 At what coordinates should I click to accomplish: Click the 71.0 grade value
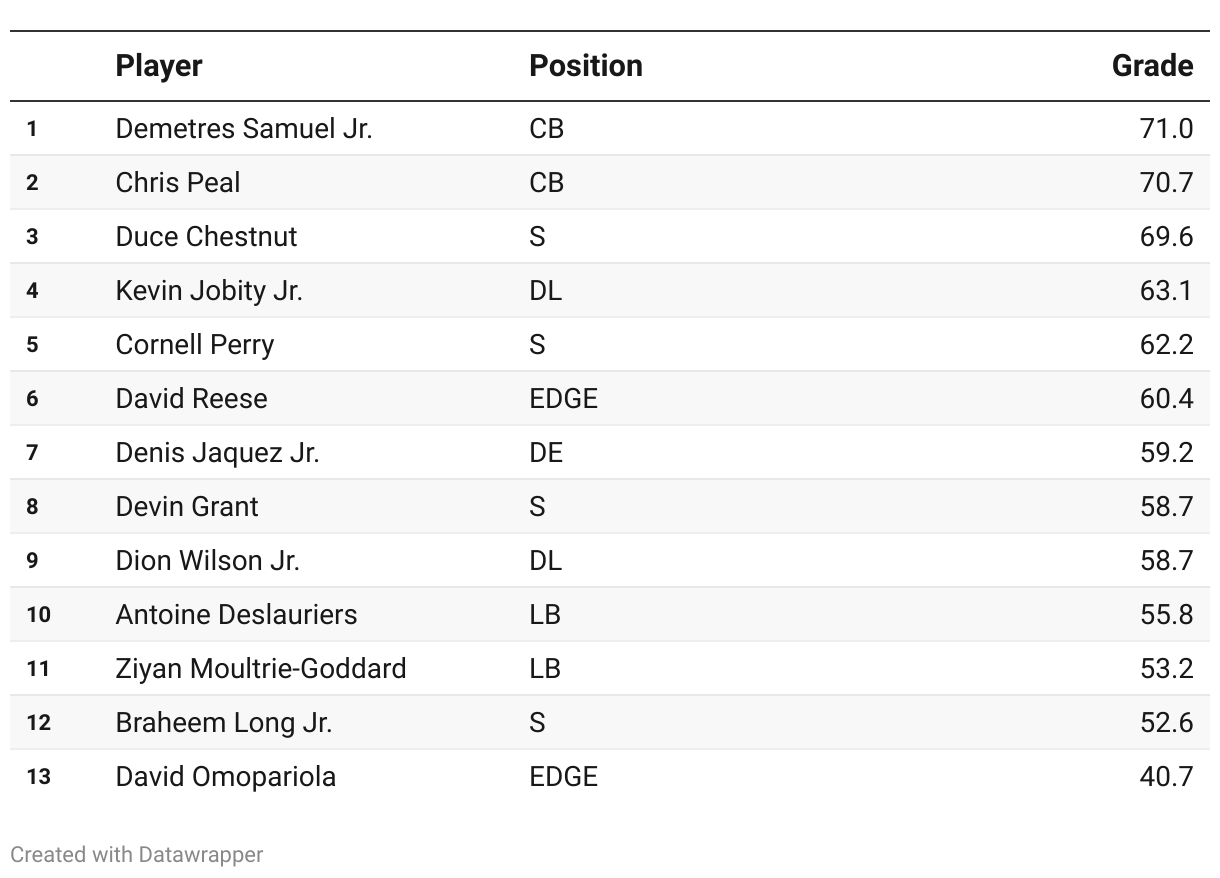[x=1166, y=128]
